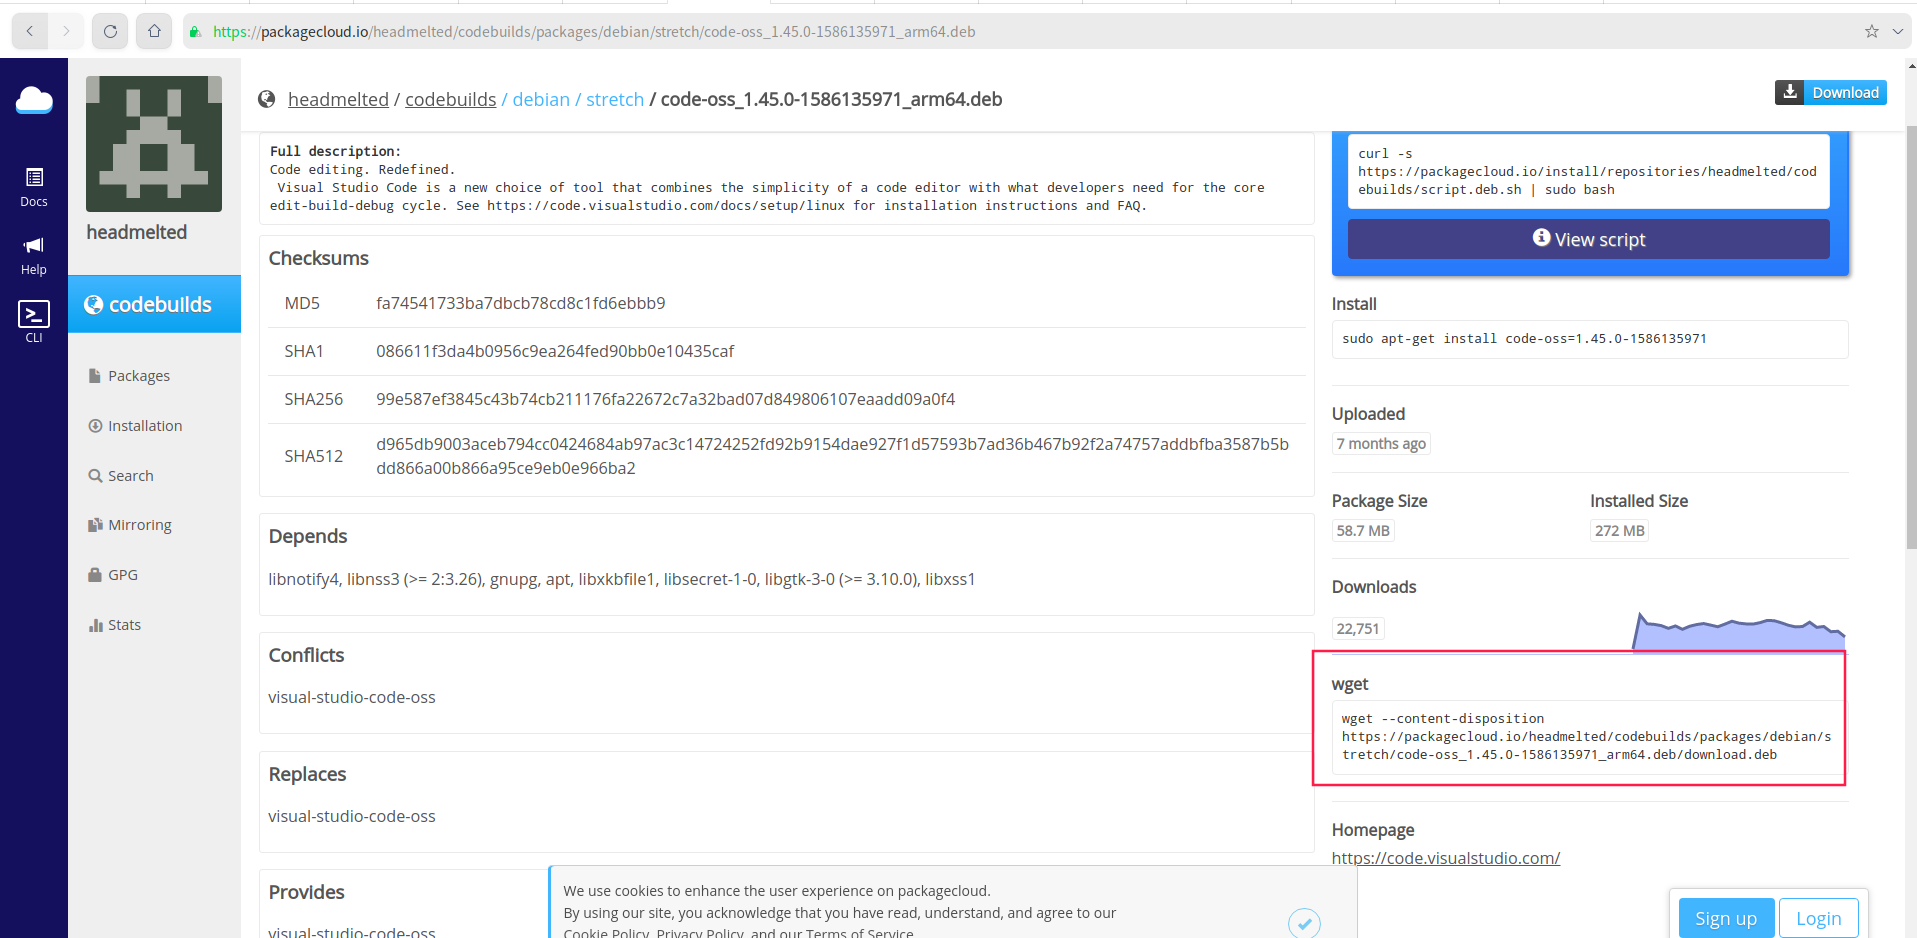
Task: Click visual-studio-code-oss under Conflicts
Action: pos(352,697)
